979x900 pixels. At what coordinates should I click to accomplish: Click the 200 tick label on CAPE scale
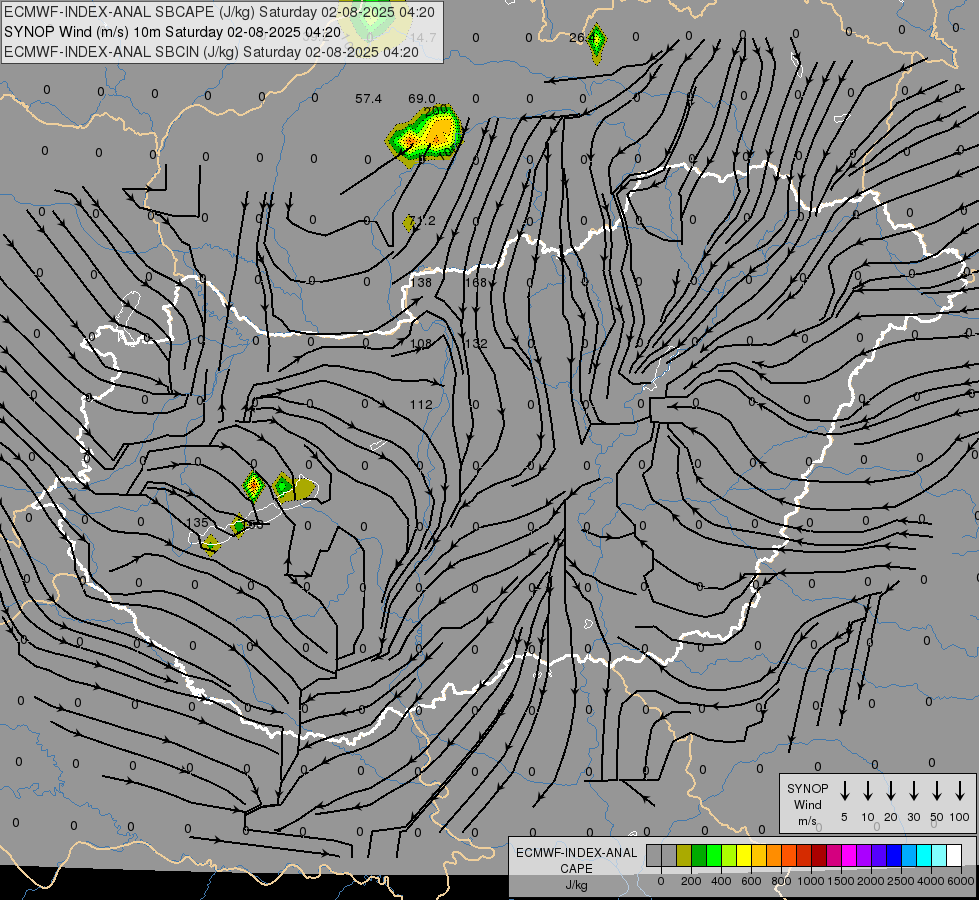(691, 881)
